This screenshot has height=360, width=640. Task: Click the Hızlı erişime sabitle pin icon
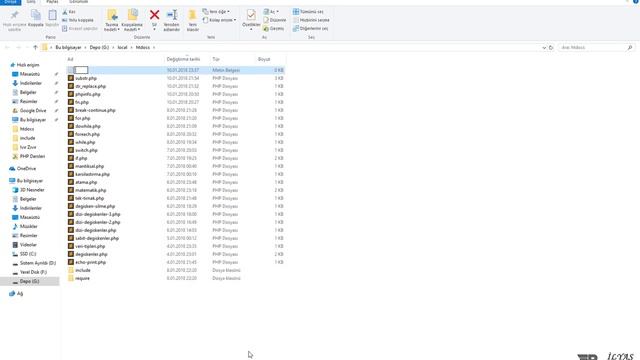pos(14,15)
